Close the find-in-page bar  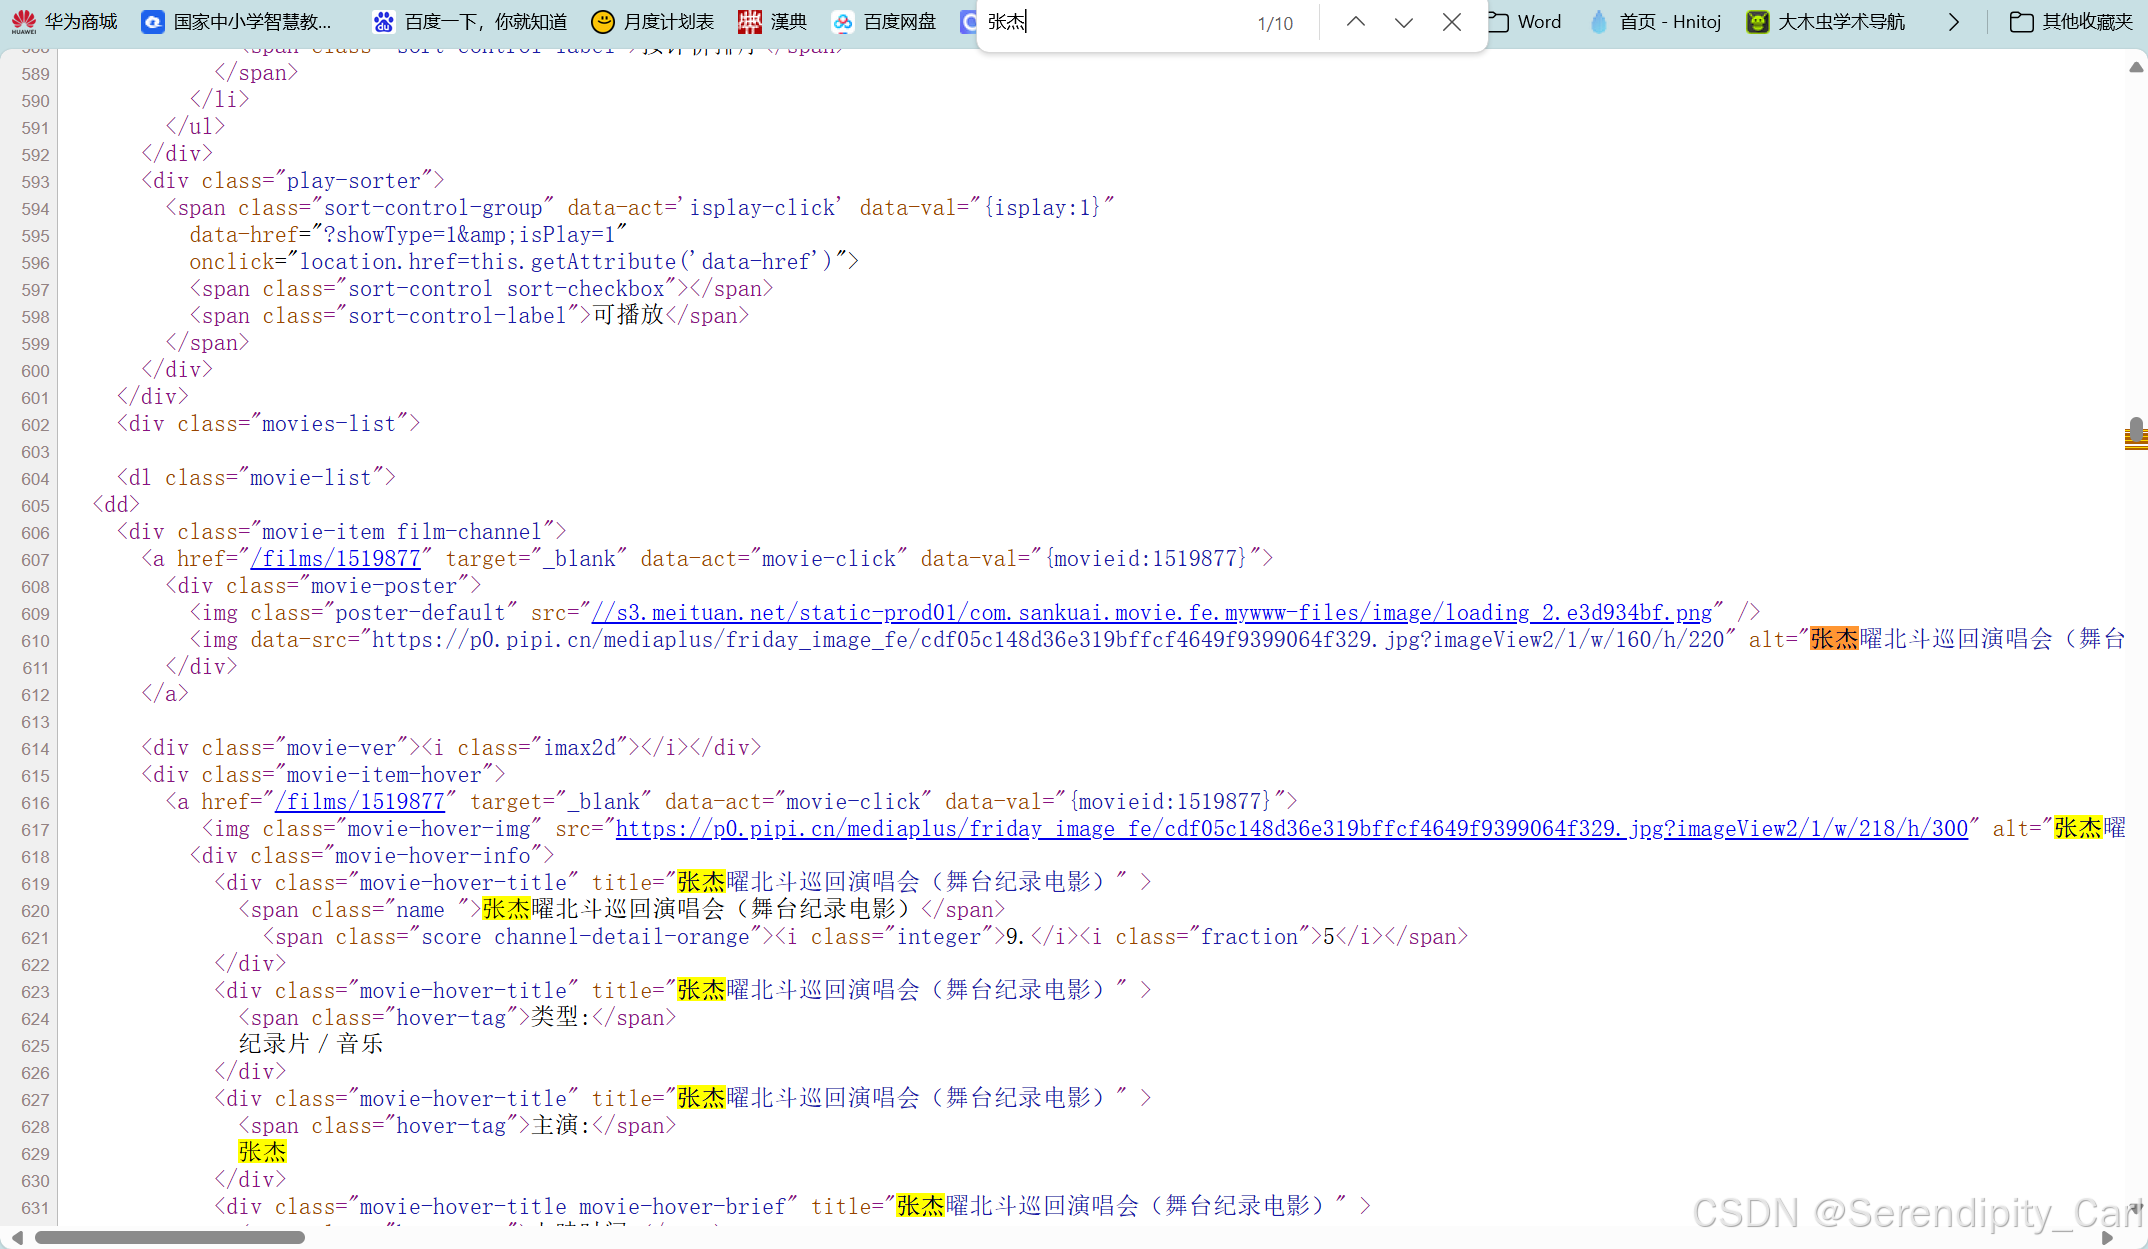[x=1452, y=22]
